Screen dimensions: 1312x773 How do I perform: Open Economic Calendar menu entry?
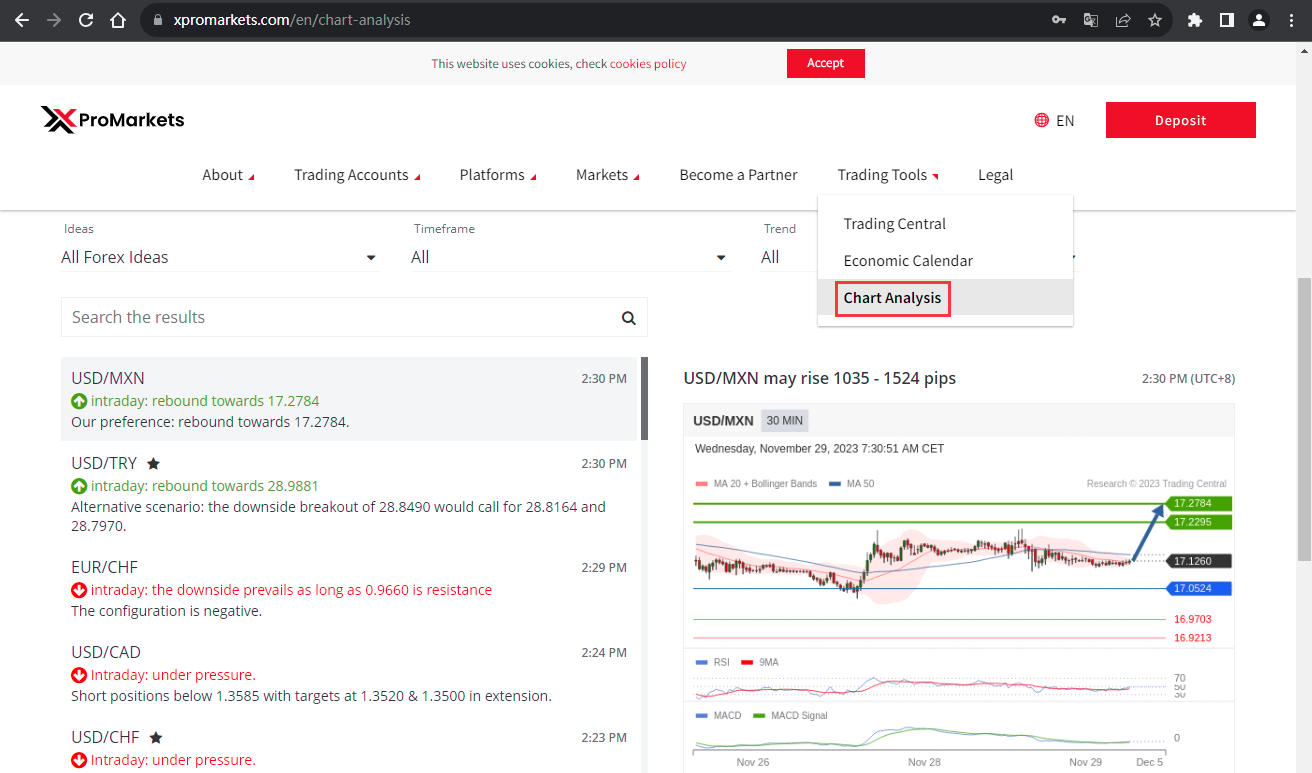pos(908,261)
